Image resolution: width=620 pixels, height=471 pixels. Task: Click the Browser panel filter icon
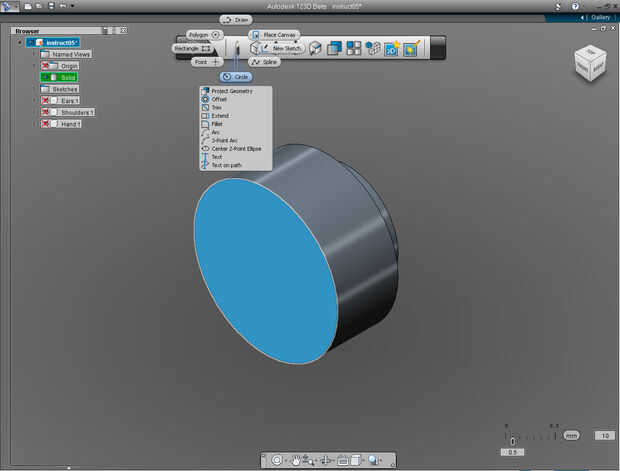point(105,30)
